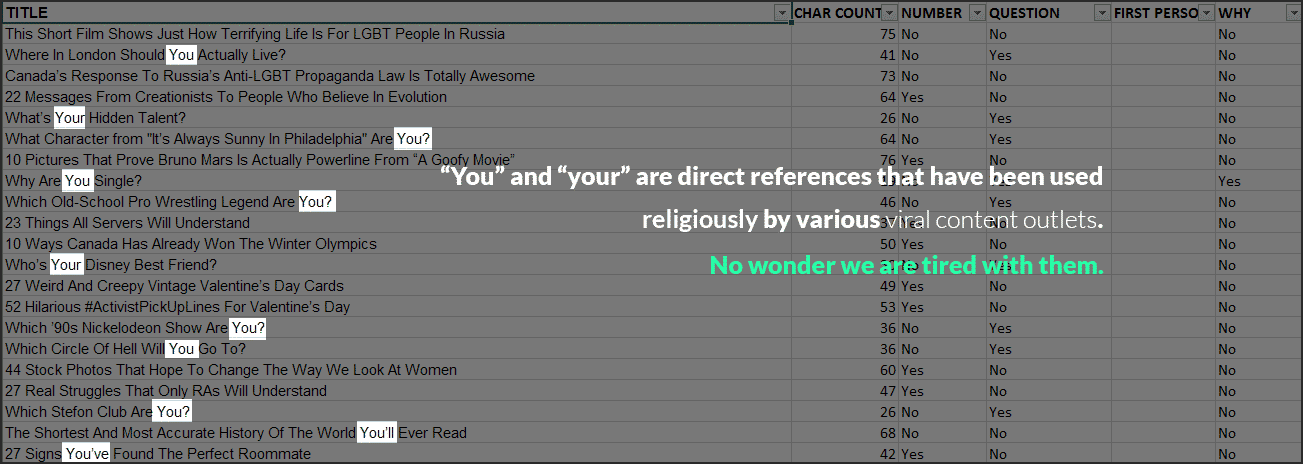Click highlighted 'Your' in 'Hidden Talent' title
The height and width of the screenshot is (464, 1303).
tap(70, 118)
